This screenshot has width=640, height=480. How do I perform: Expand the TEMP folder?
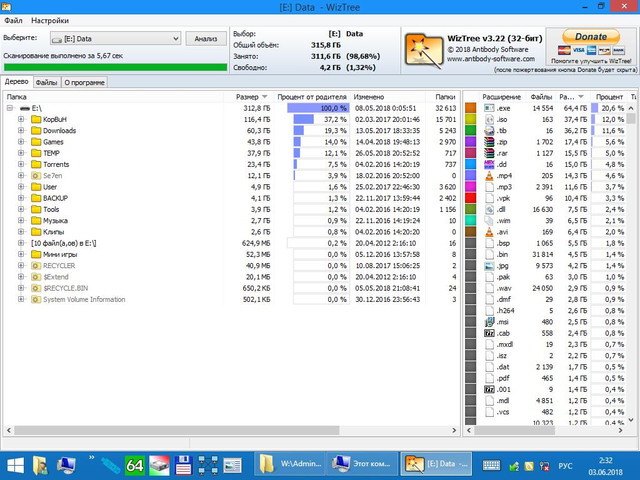tap(21, 153)
